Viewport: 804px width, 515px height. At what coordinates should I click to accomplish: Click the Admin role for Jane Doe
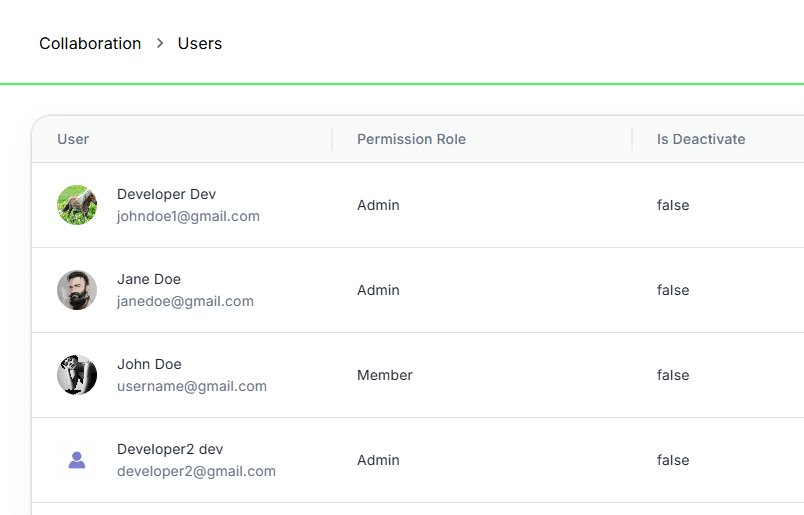coord(378,290)
